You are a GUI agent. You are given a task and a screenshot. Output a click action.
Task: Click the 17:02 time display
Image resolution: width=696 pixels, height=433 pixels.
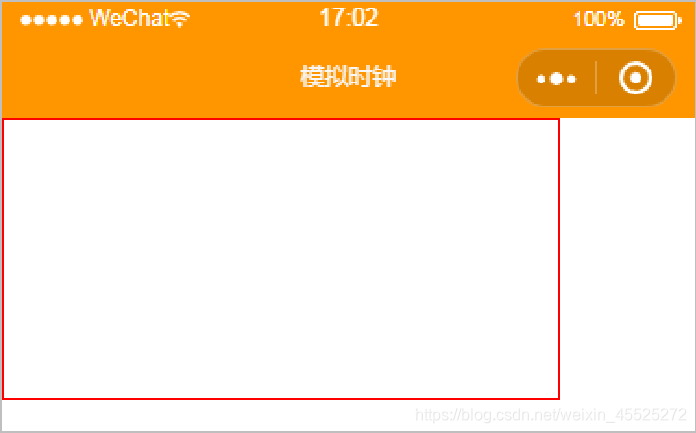(348, 18)
